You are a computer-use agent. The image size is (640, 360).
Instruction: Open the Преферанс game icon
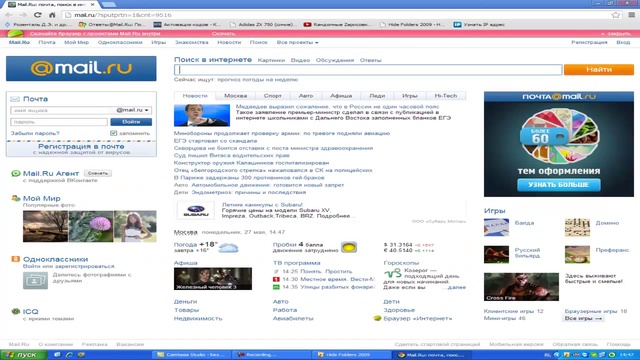point(577,254)
